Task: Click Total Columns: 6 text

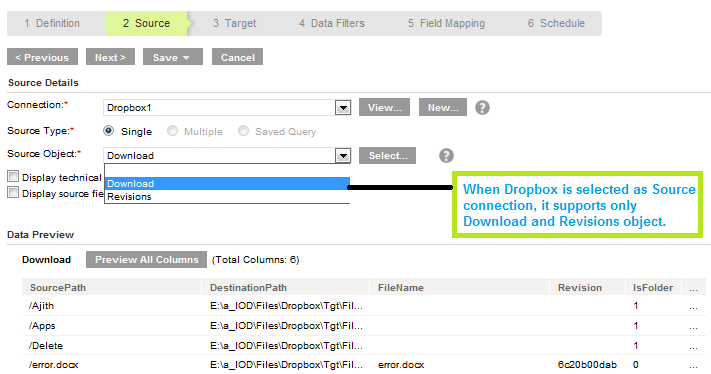Action: click(x=256, y=260)
